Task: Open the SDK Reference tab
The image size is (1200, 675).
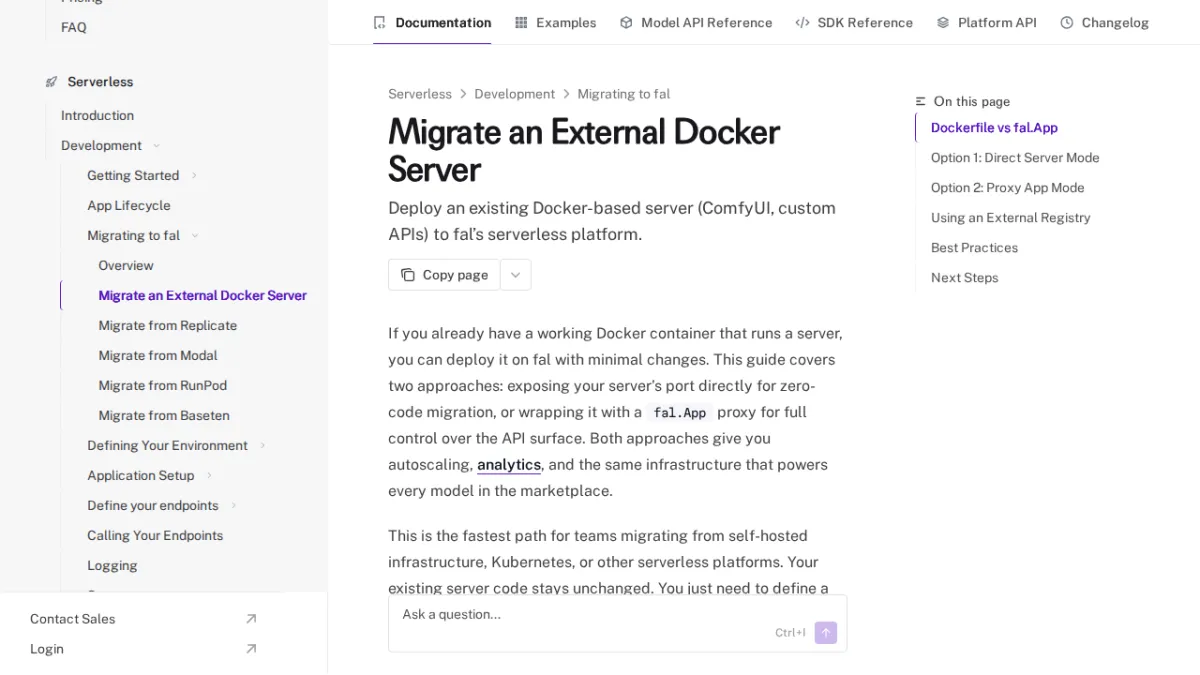Action: [x=854, y=22]
